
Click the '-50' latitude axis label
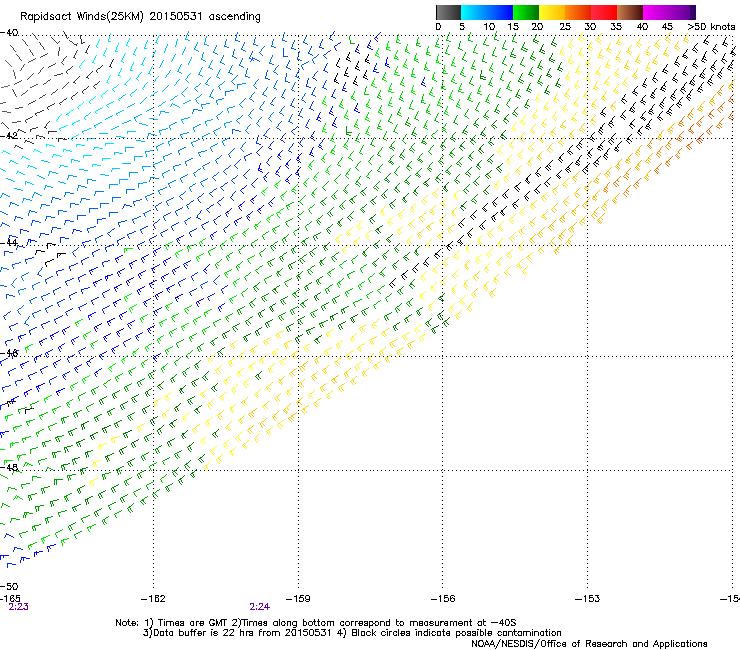(9, 587)
